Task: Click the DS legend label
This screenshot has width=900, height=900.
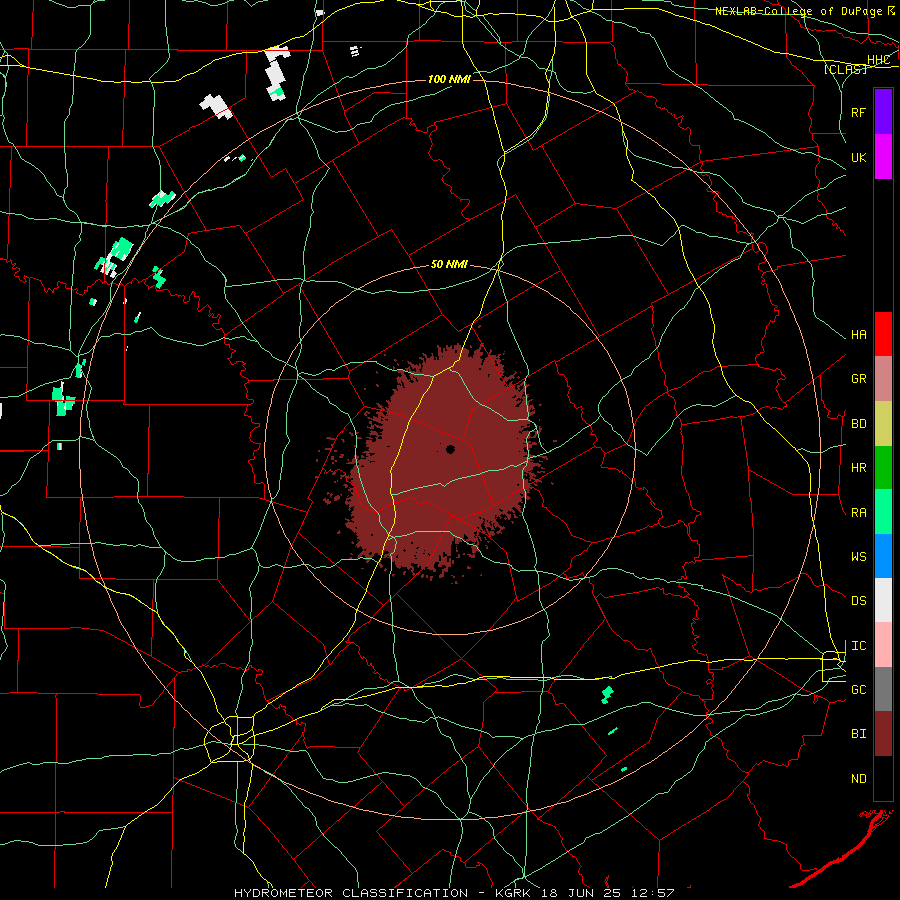Action: [858, 601]
